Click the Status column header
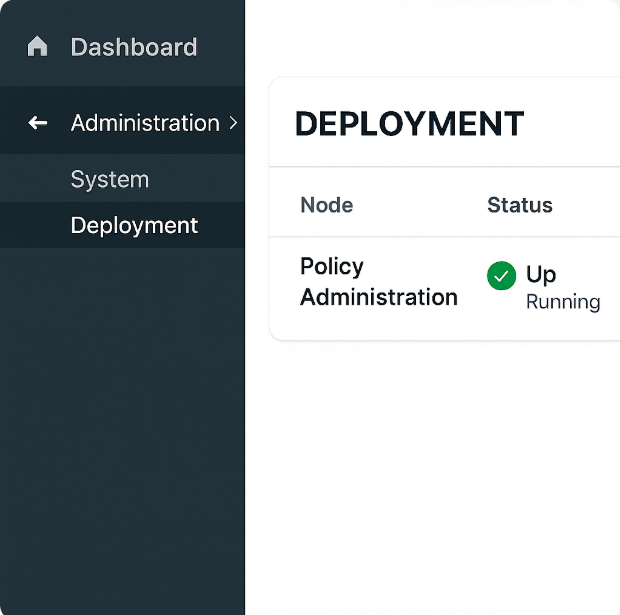 pos(520,205)
